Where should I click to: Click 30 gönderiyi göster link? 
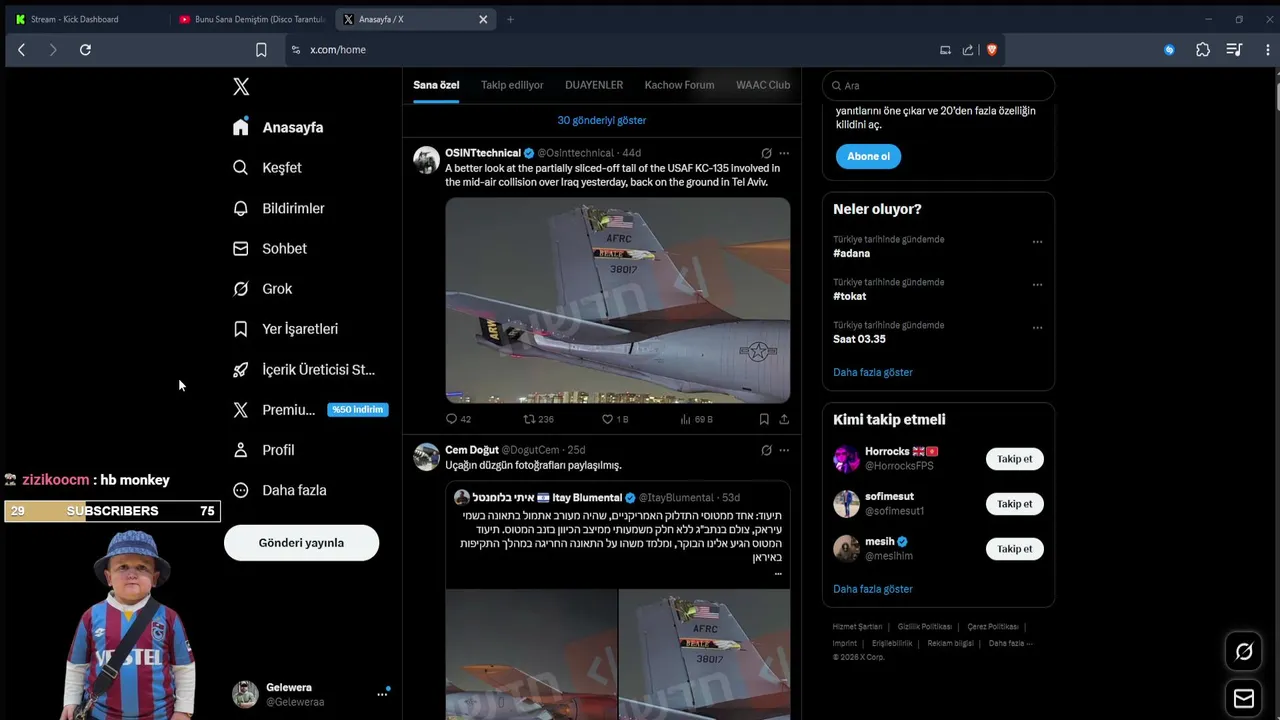coord(602,120)
